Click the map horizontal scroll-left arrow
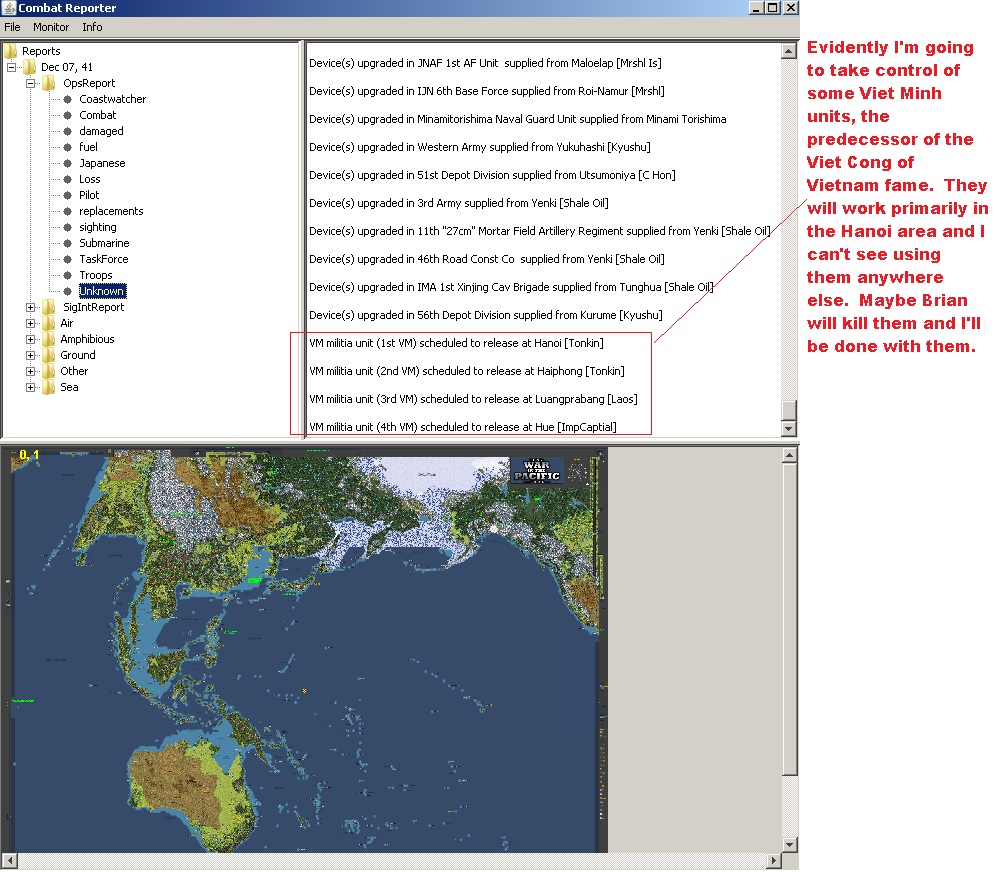The width and height of the screenshot is (997, 872). [x=8, y=861]
